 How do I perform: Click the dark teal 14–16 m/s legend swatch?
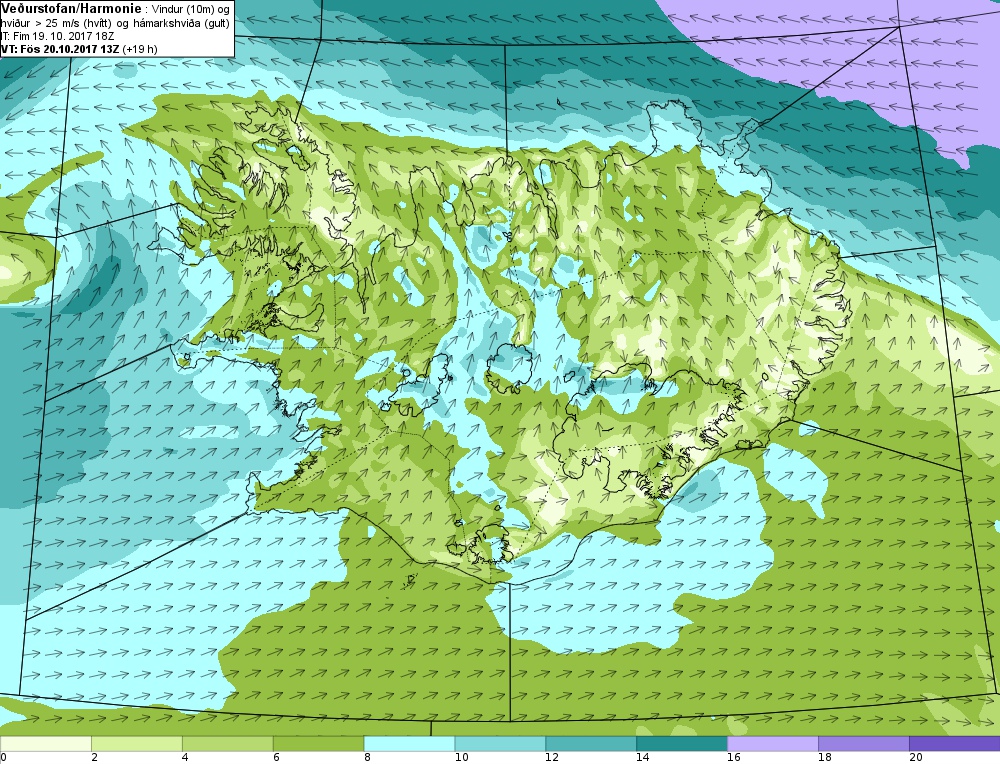click(682, 744)
